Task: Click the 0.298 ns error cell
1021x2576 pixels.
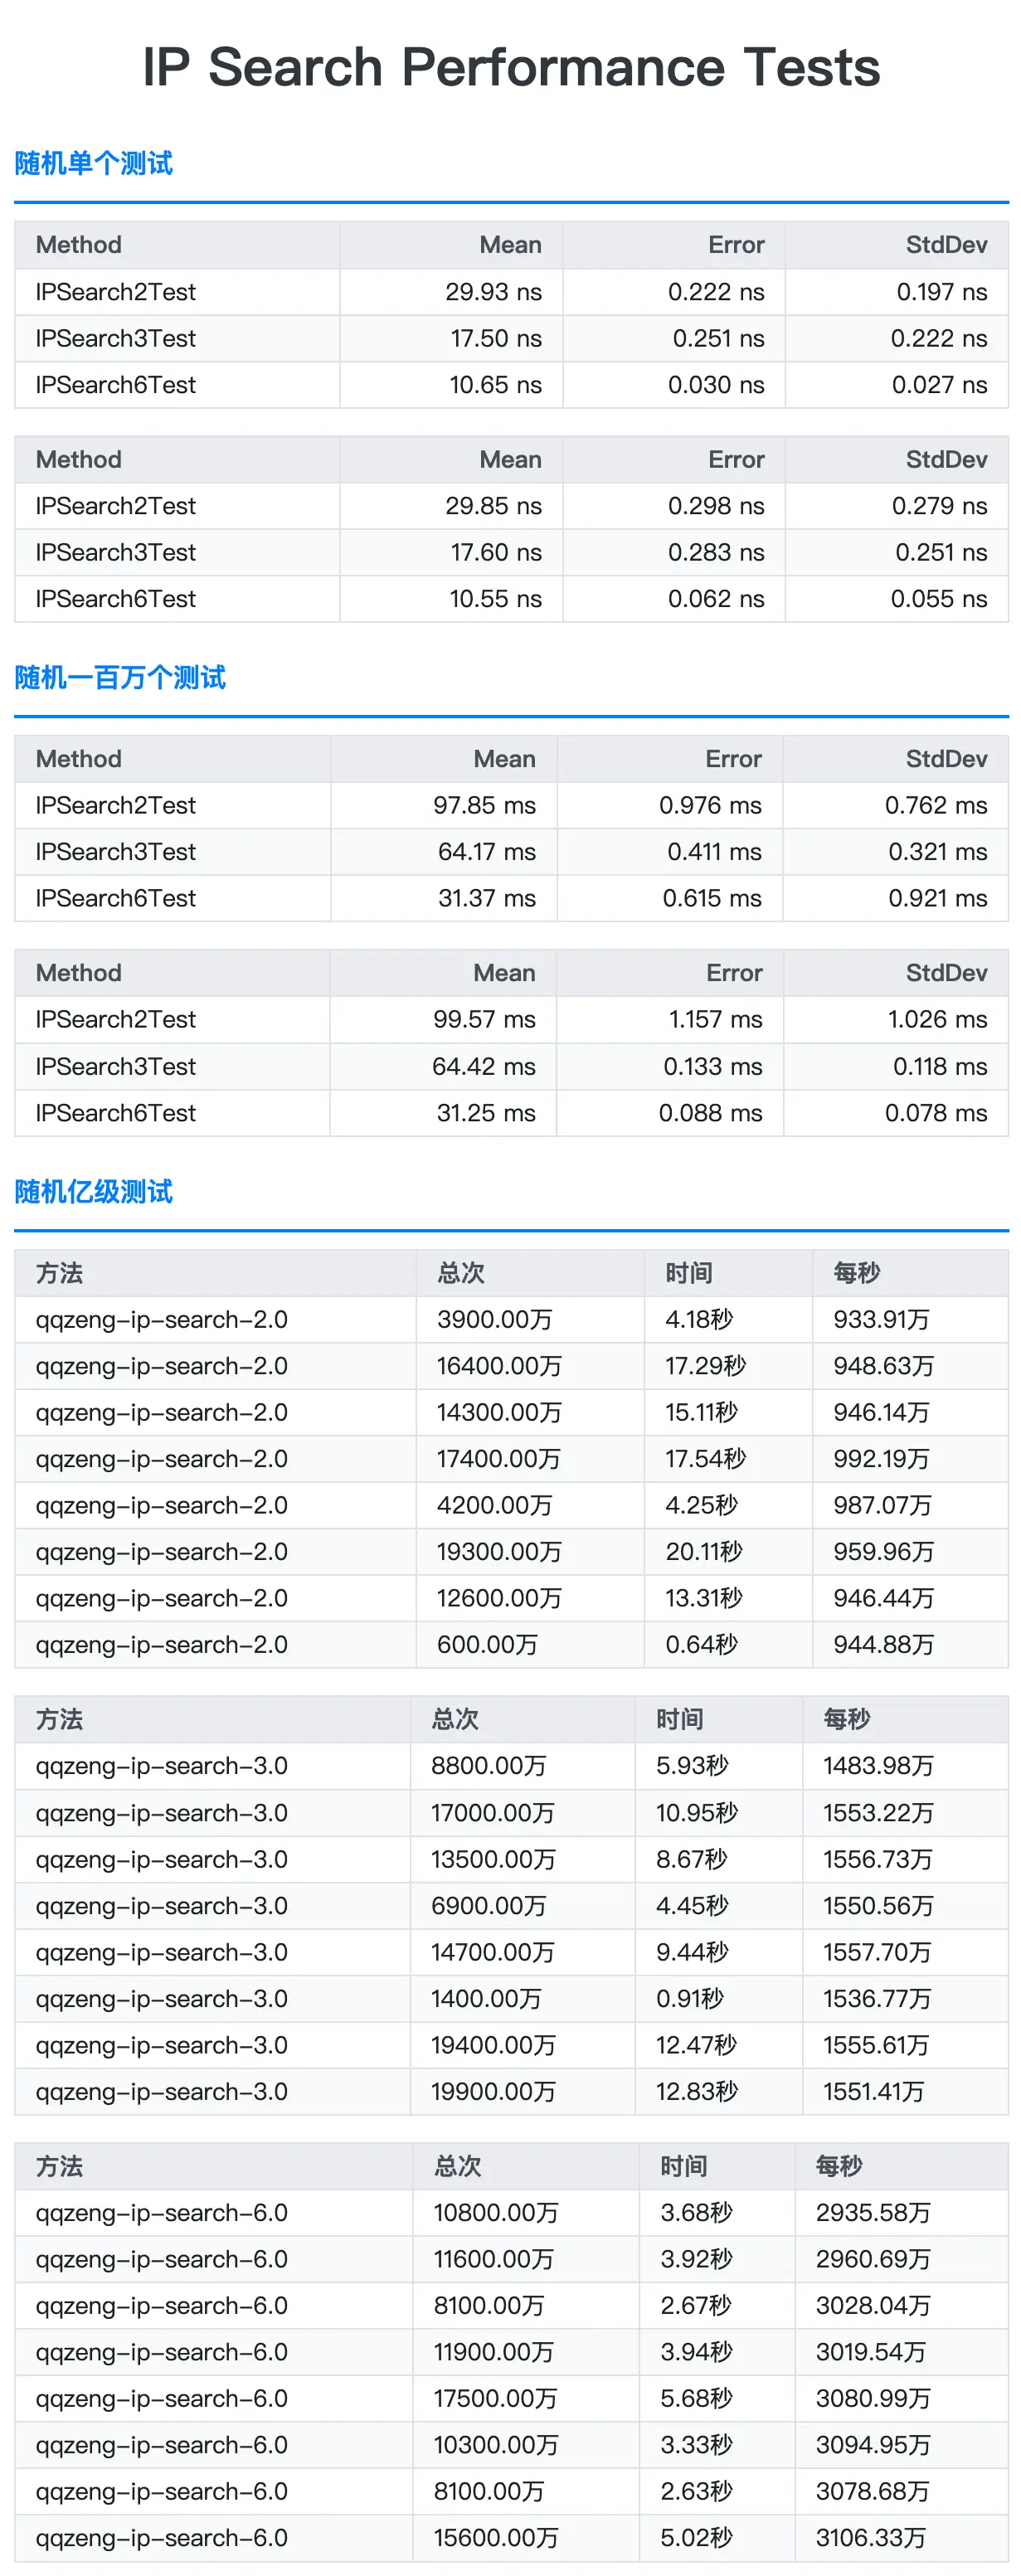Action: pos(674,506)
